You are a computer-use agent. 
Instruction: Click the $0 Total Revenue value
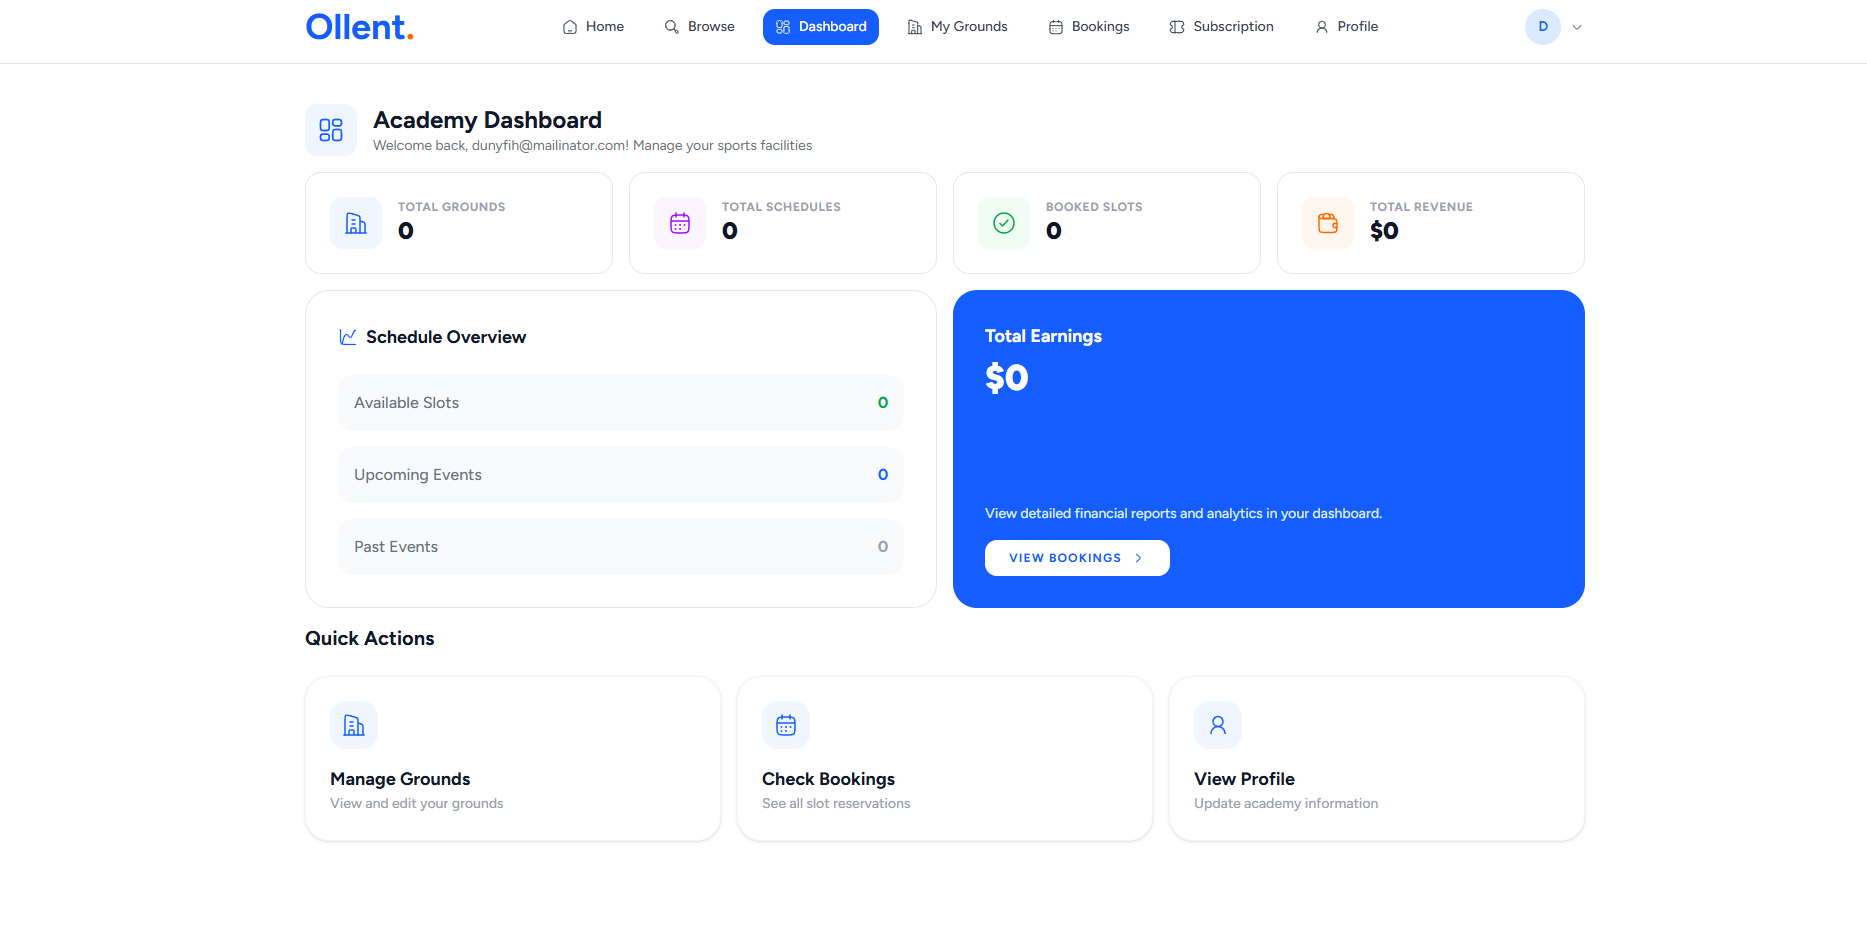tap(1385, 231)
